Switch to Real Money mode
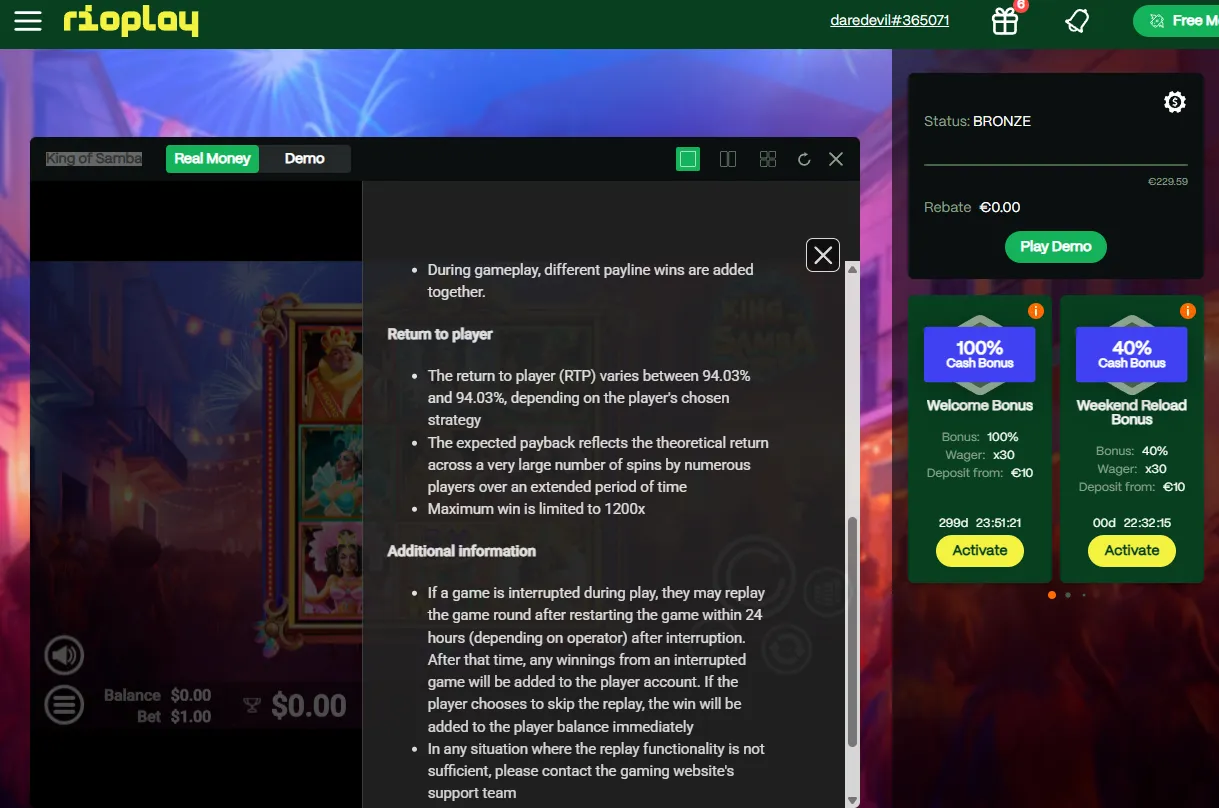This screenshot has height=808, width=1219. (x=212, y=158)
